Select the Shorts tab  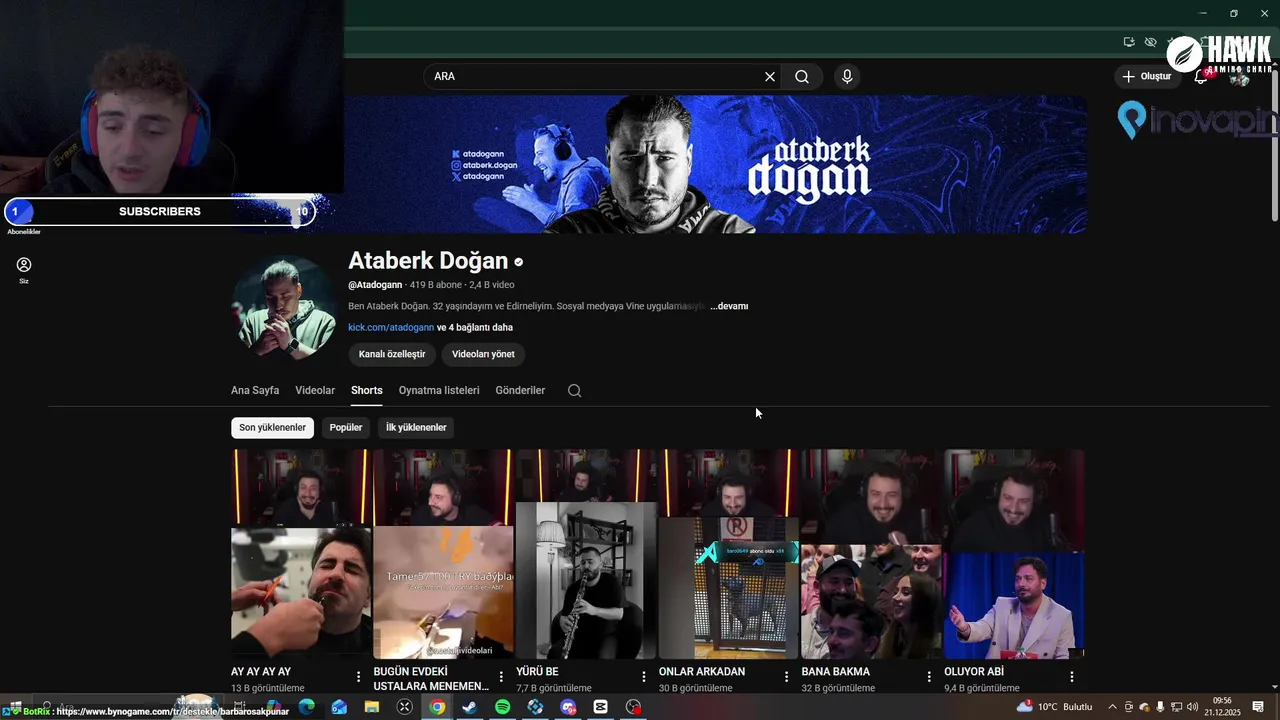[367, 391]
